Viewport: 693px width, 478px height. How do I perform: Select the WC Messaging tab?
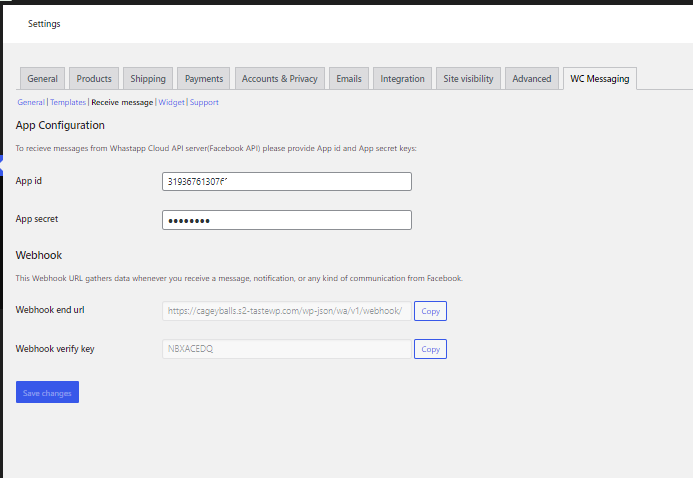600,79
